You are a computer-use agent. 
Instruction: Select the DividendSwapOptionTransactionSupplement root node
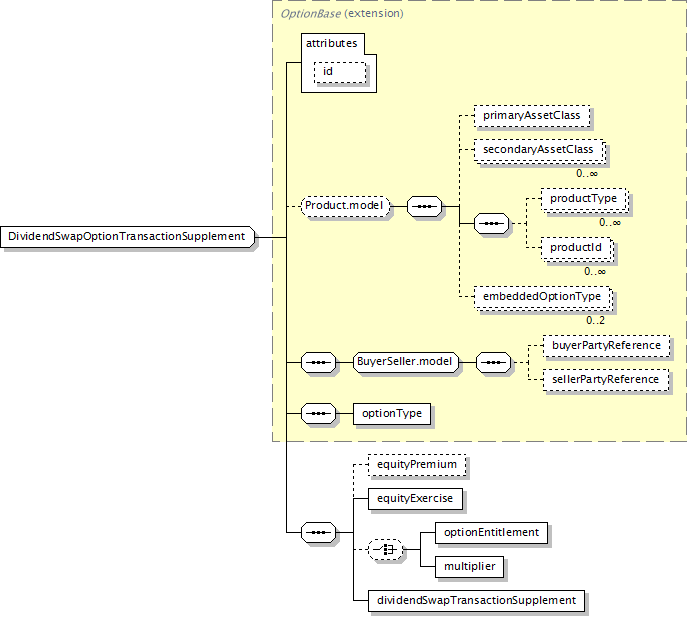click(x=127, y=237)
